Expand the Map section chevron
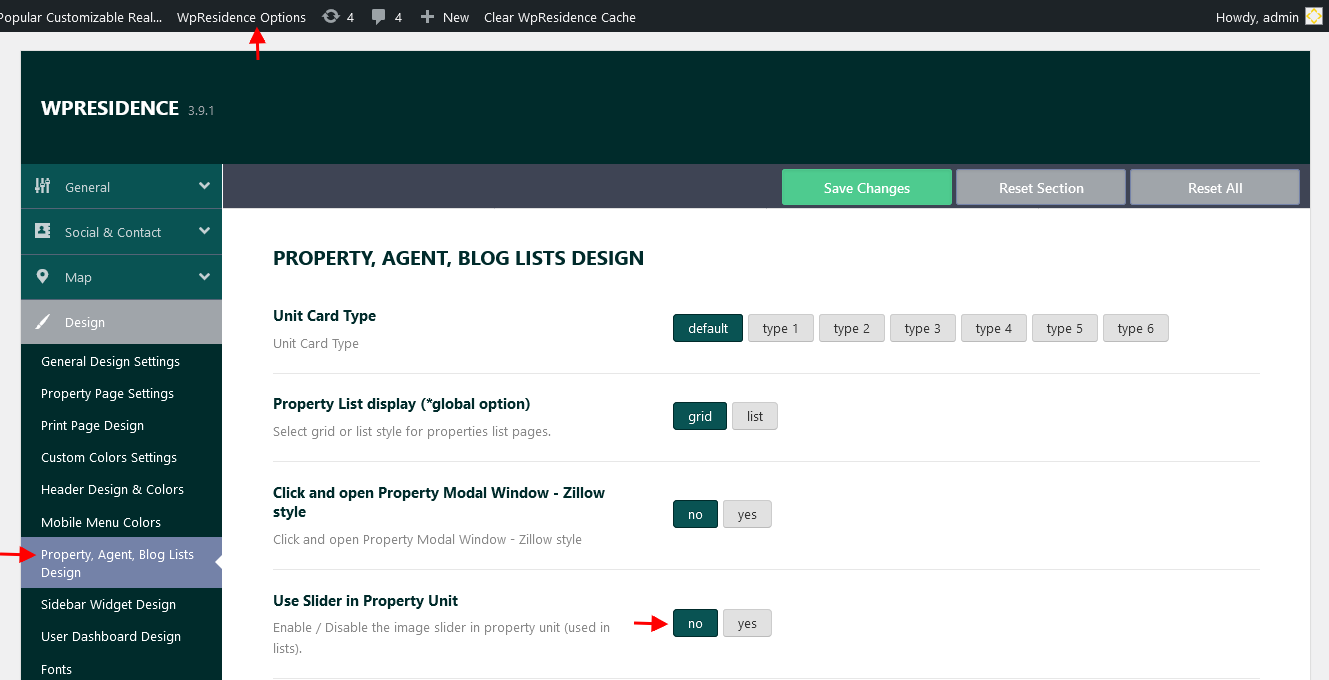 tap(204, 277)
